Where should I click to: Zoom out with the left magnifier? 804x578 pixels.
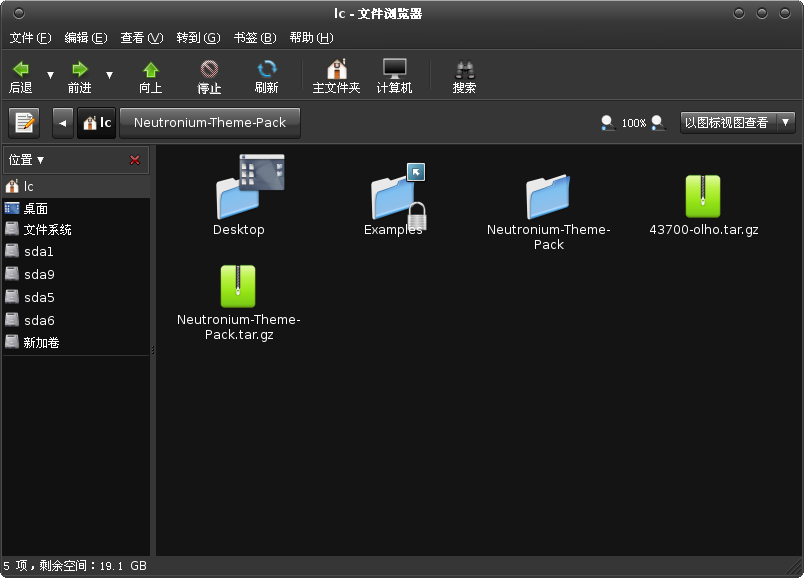[x=608, y=123]
